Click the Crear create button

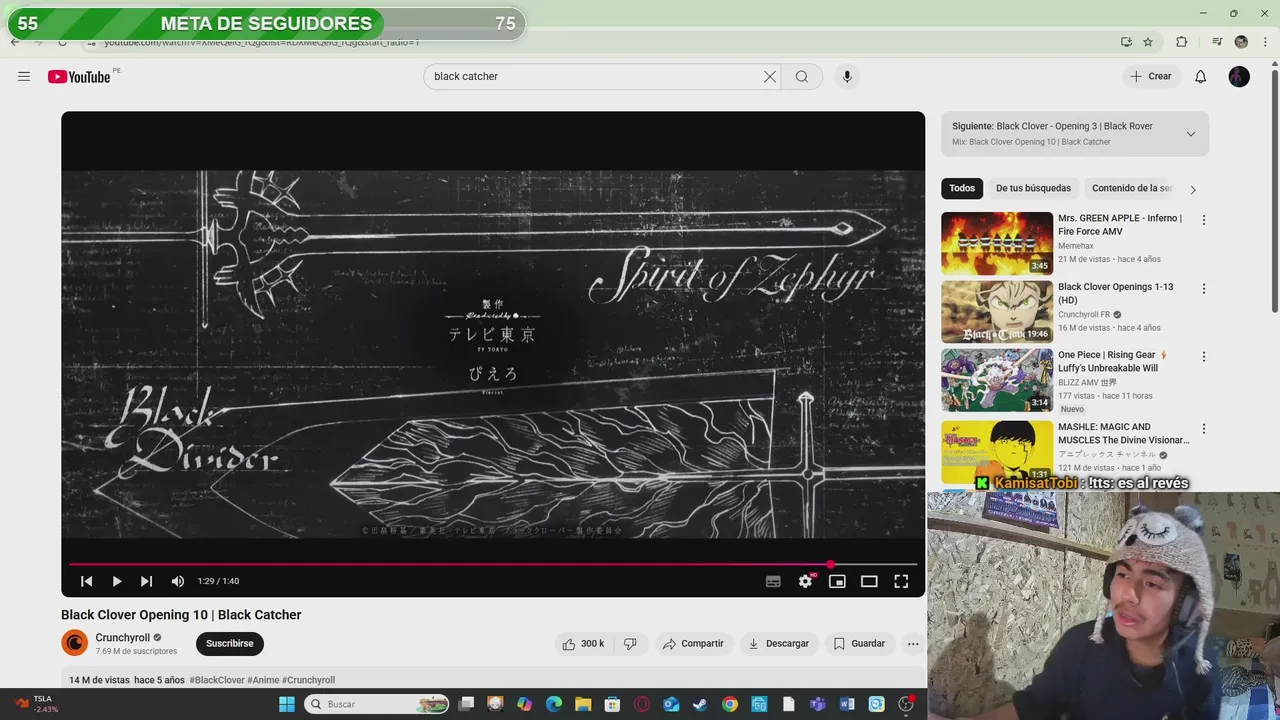(1150, 76)
